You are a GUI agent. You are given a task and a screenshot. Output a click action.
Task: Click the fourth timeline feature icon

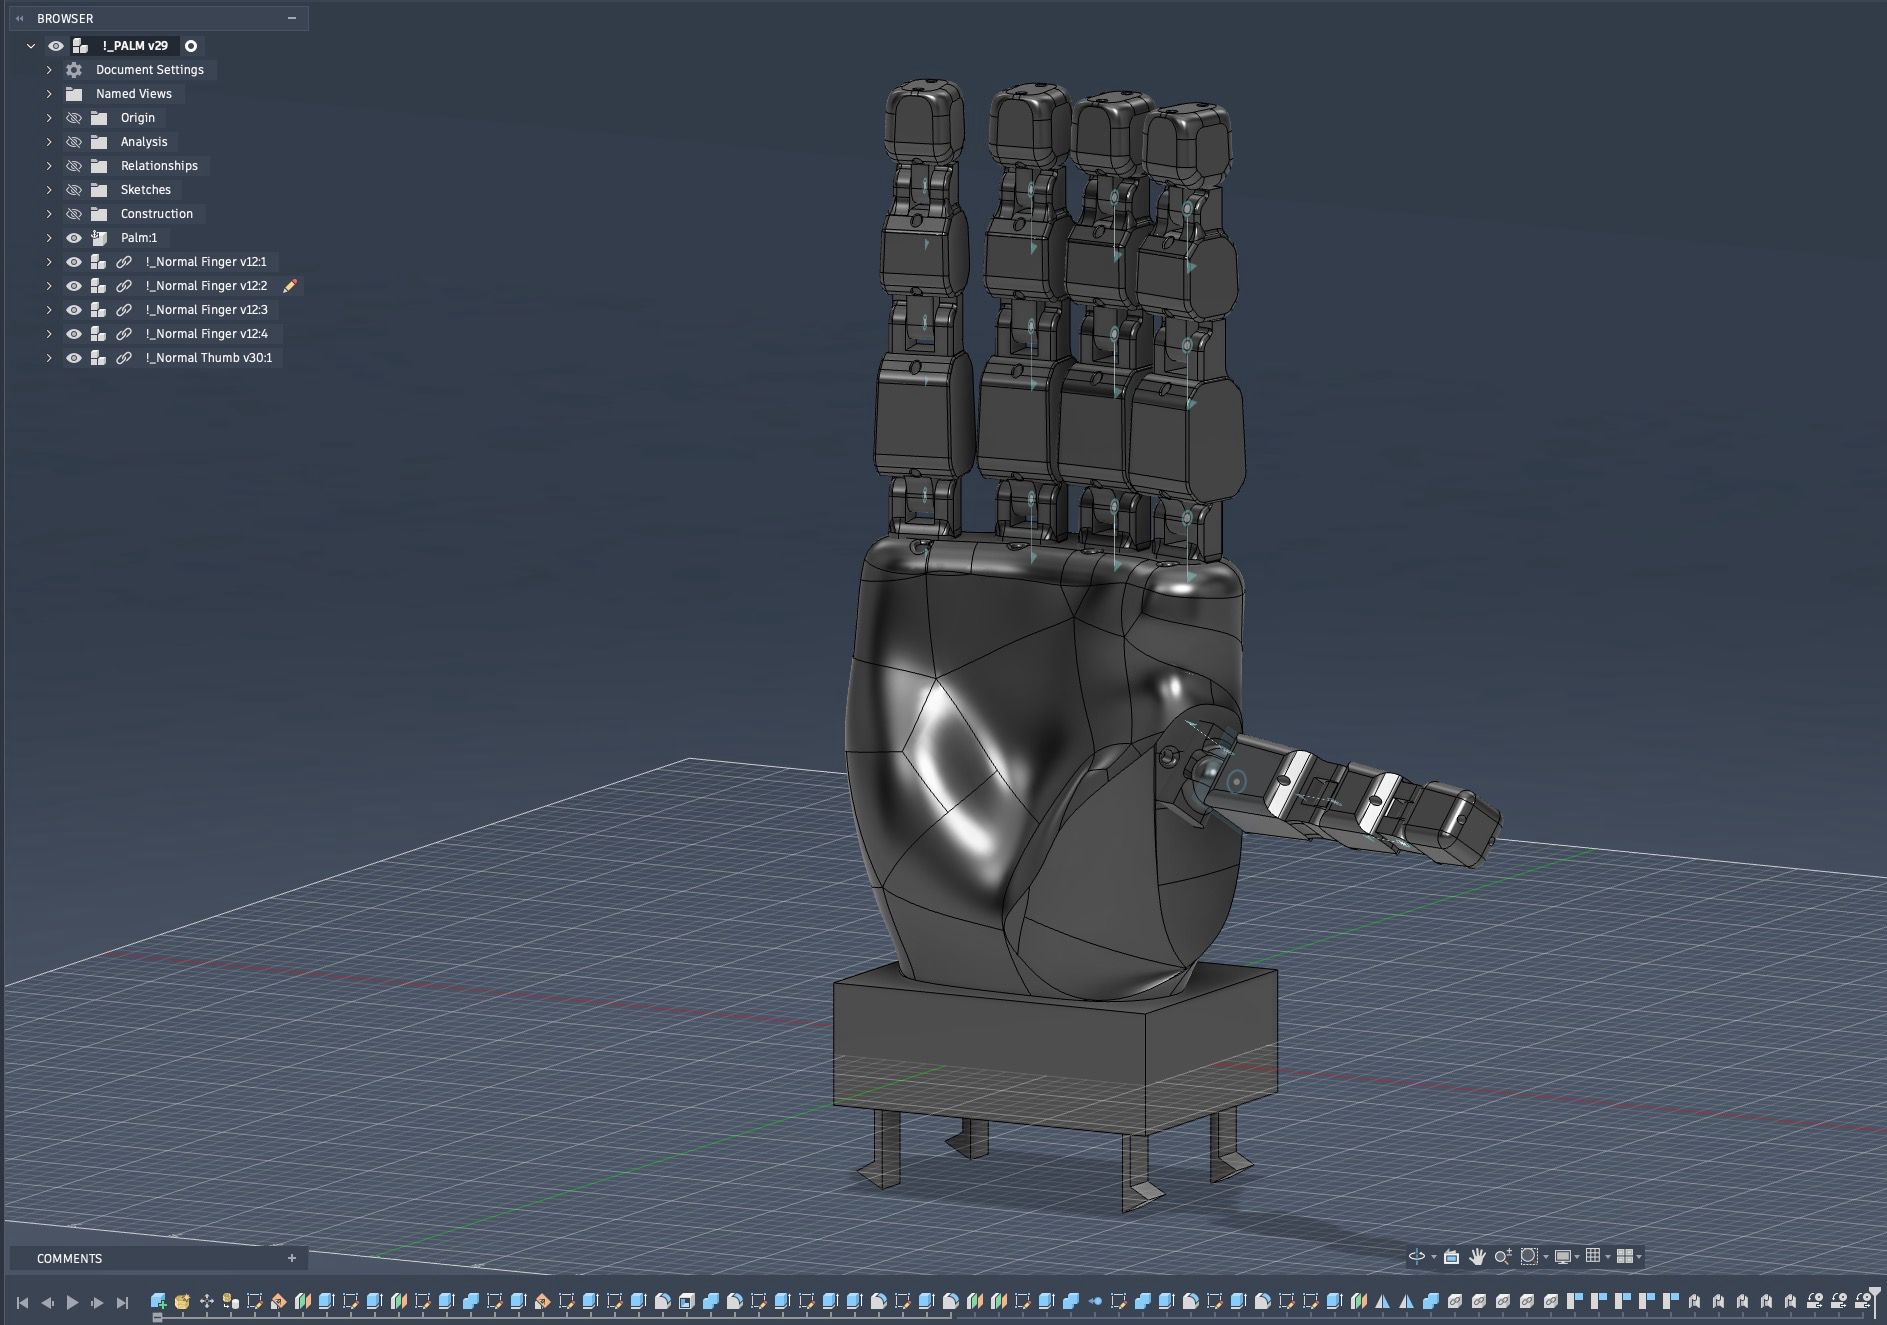pyautogui.click(x=230, y=1301)
